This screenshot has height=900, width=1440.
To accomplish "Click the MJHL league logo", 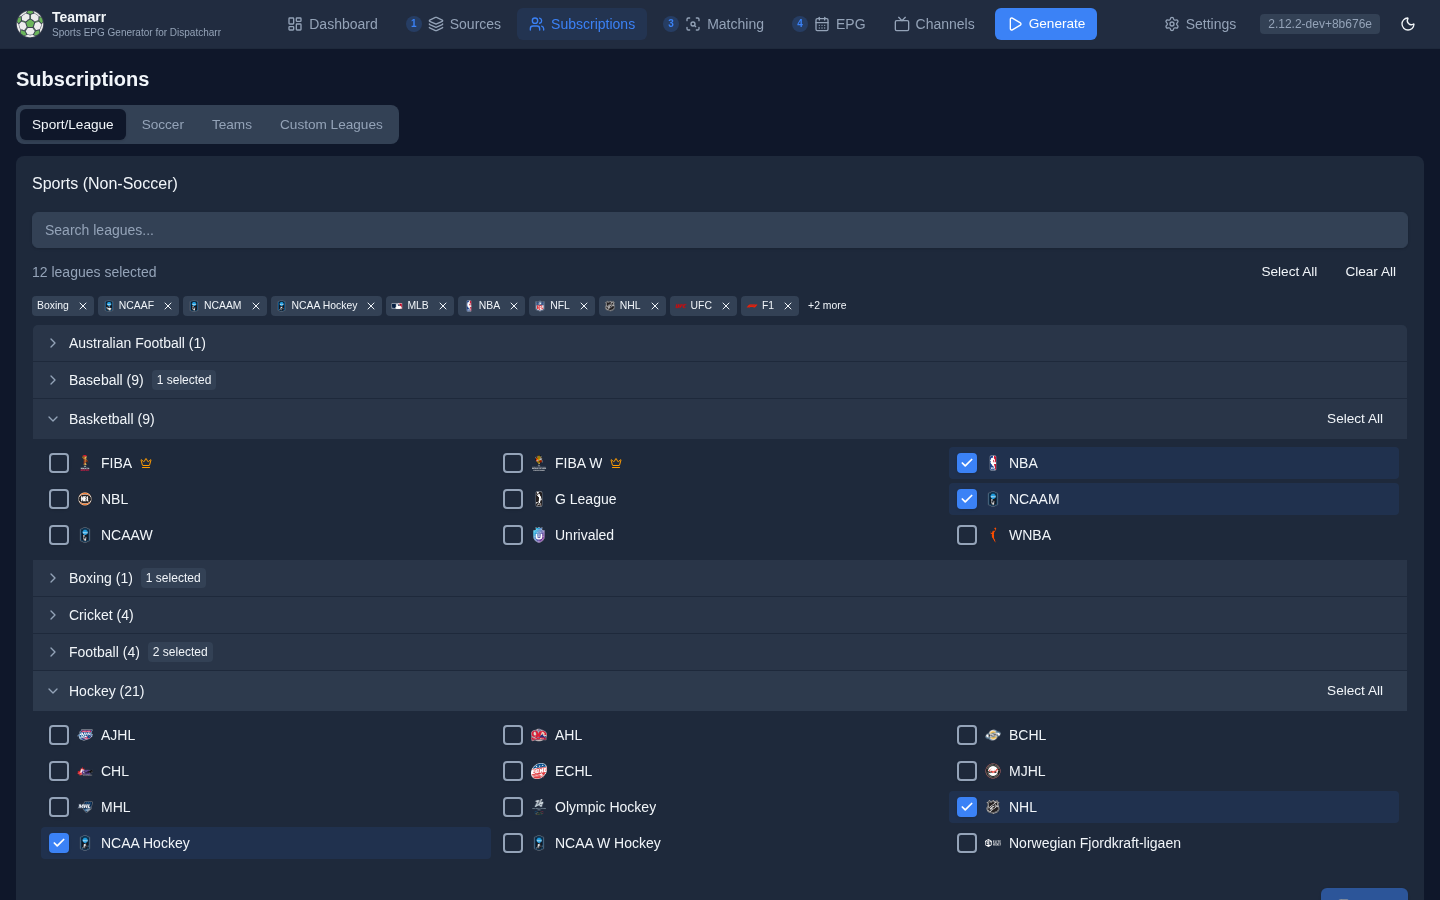I will (x=993, y=771).
